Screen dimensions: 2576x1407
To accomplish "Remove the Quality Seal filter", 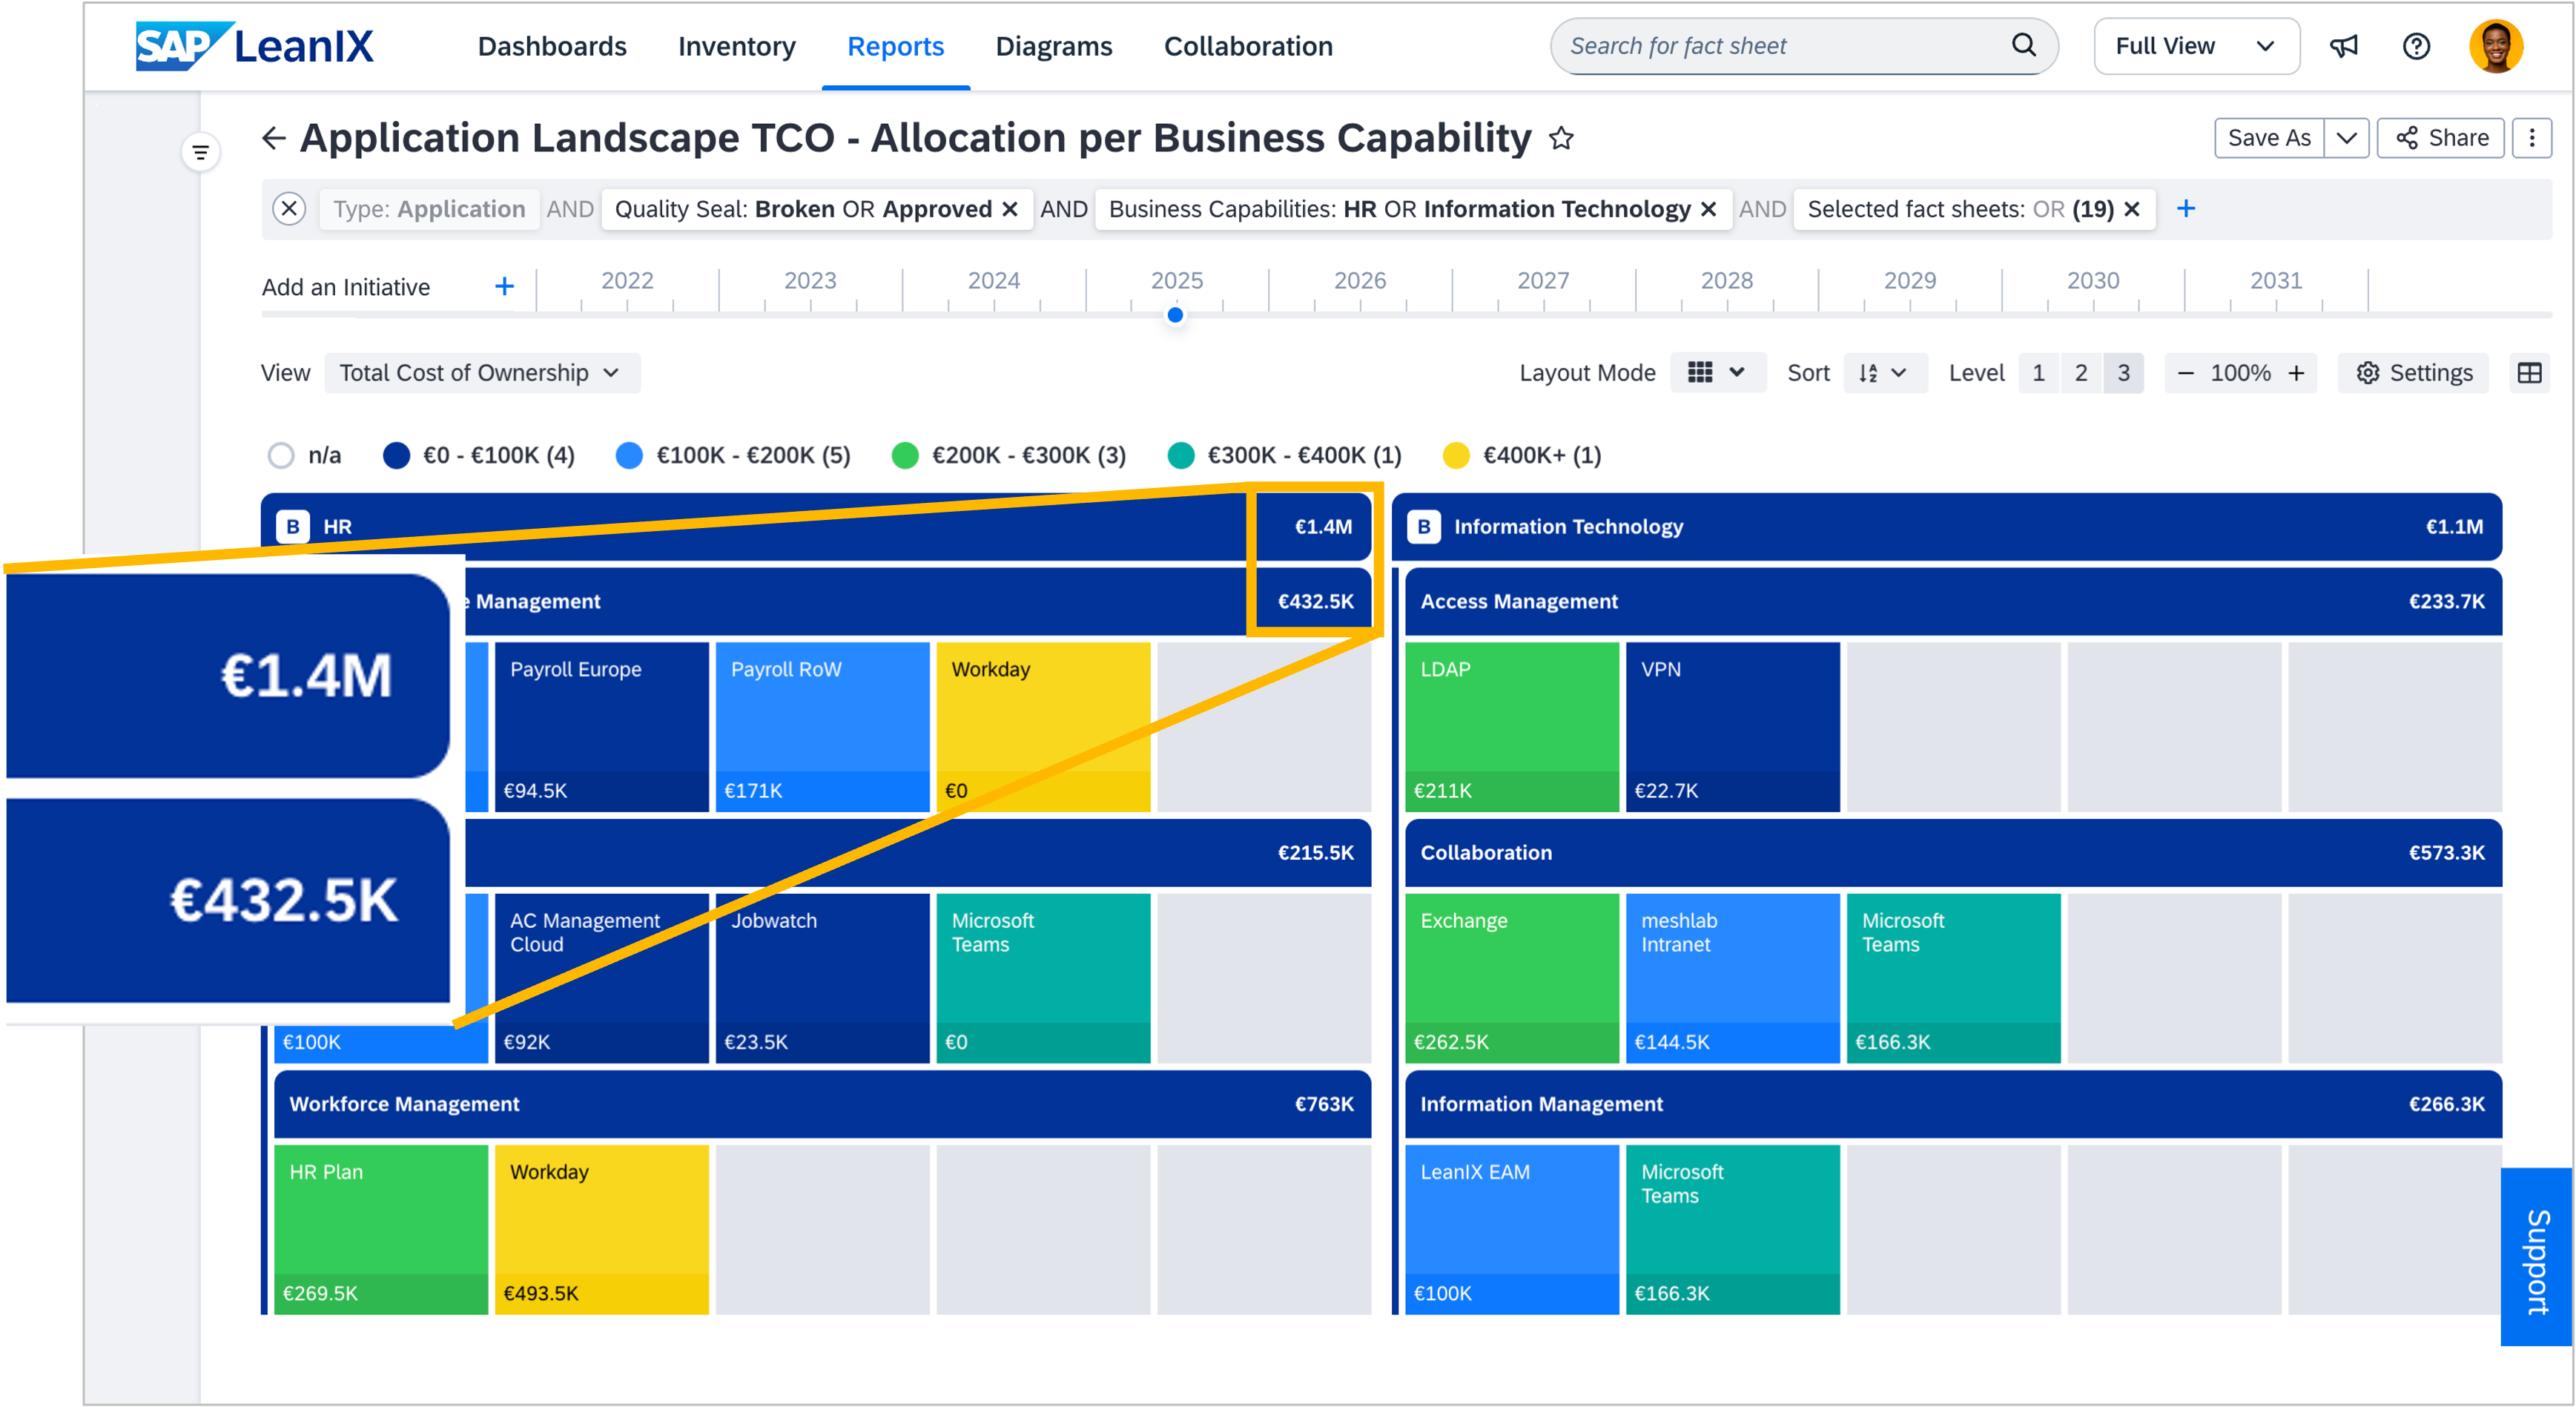I will [1010, 209].
